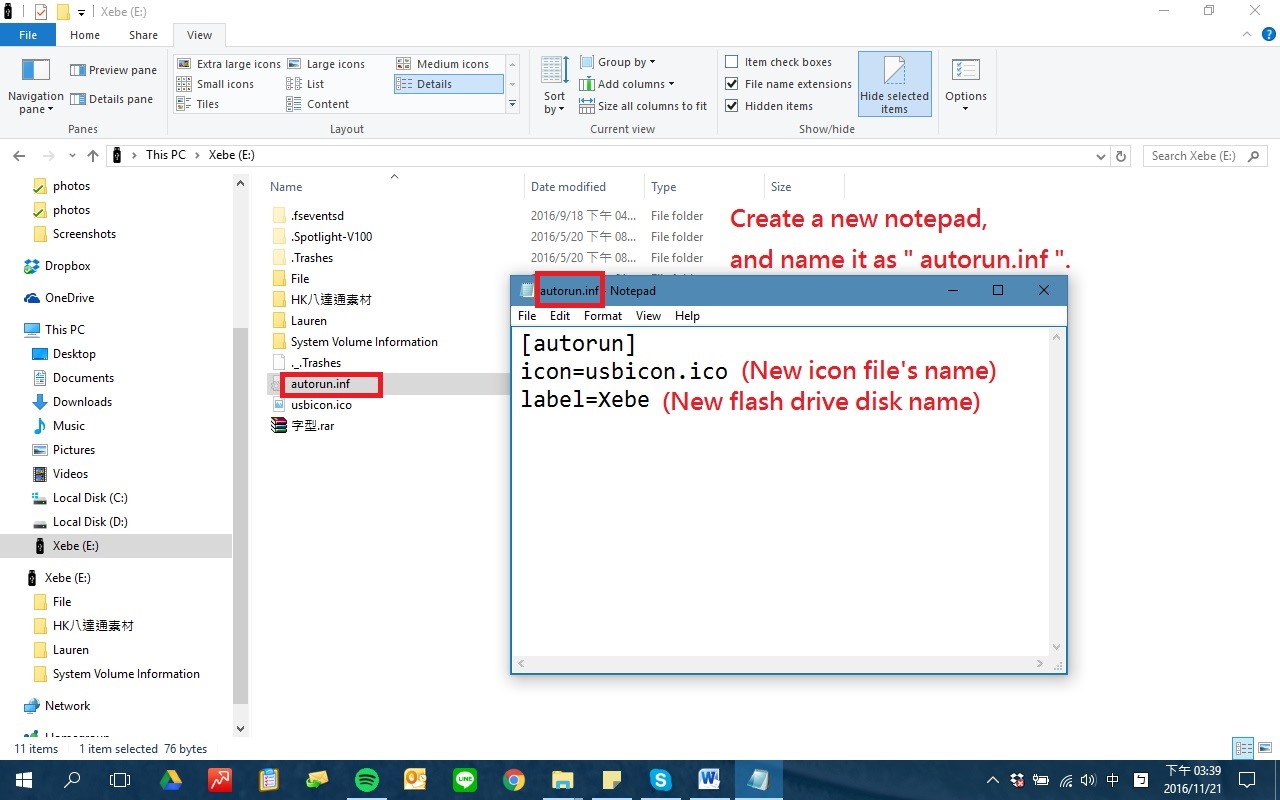Open Google Drive from the taskbar
Viewport: 1280px width, 800px height.
pos(171,780)
